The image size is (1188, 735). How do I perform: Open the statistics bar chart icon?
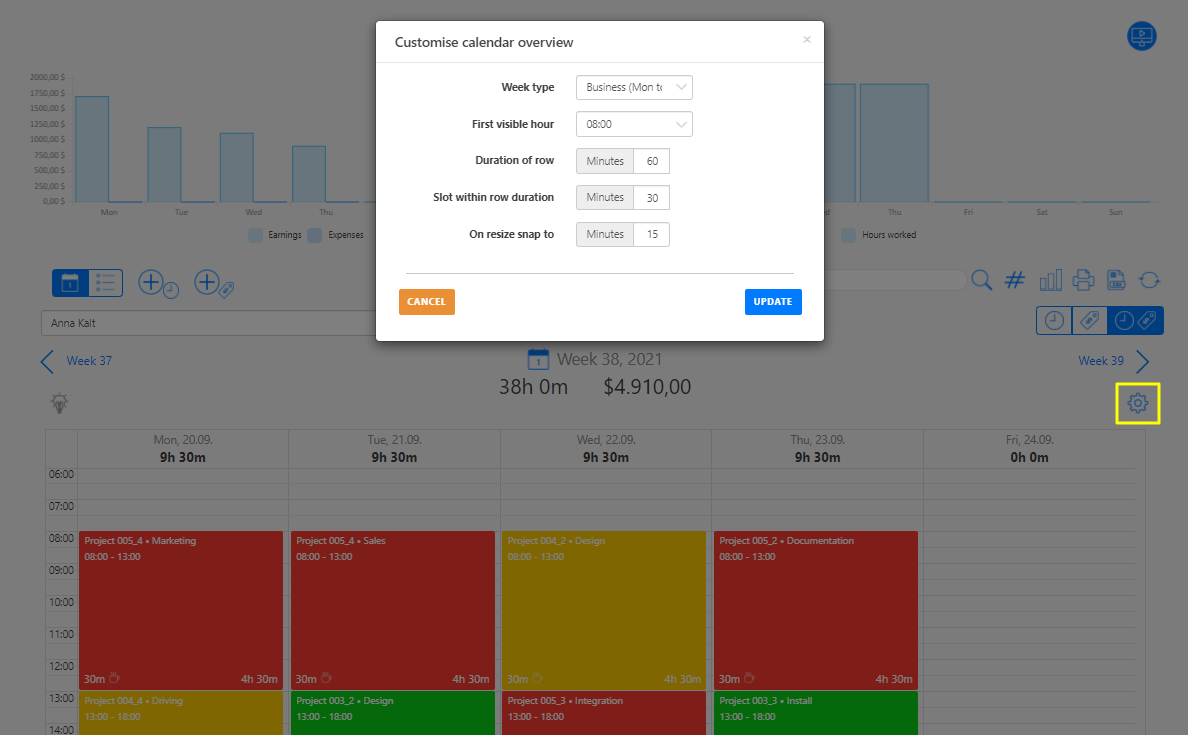pyautogui.click(x=1050, y=281)
